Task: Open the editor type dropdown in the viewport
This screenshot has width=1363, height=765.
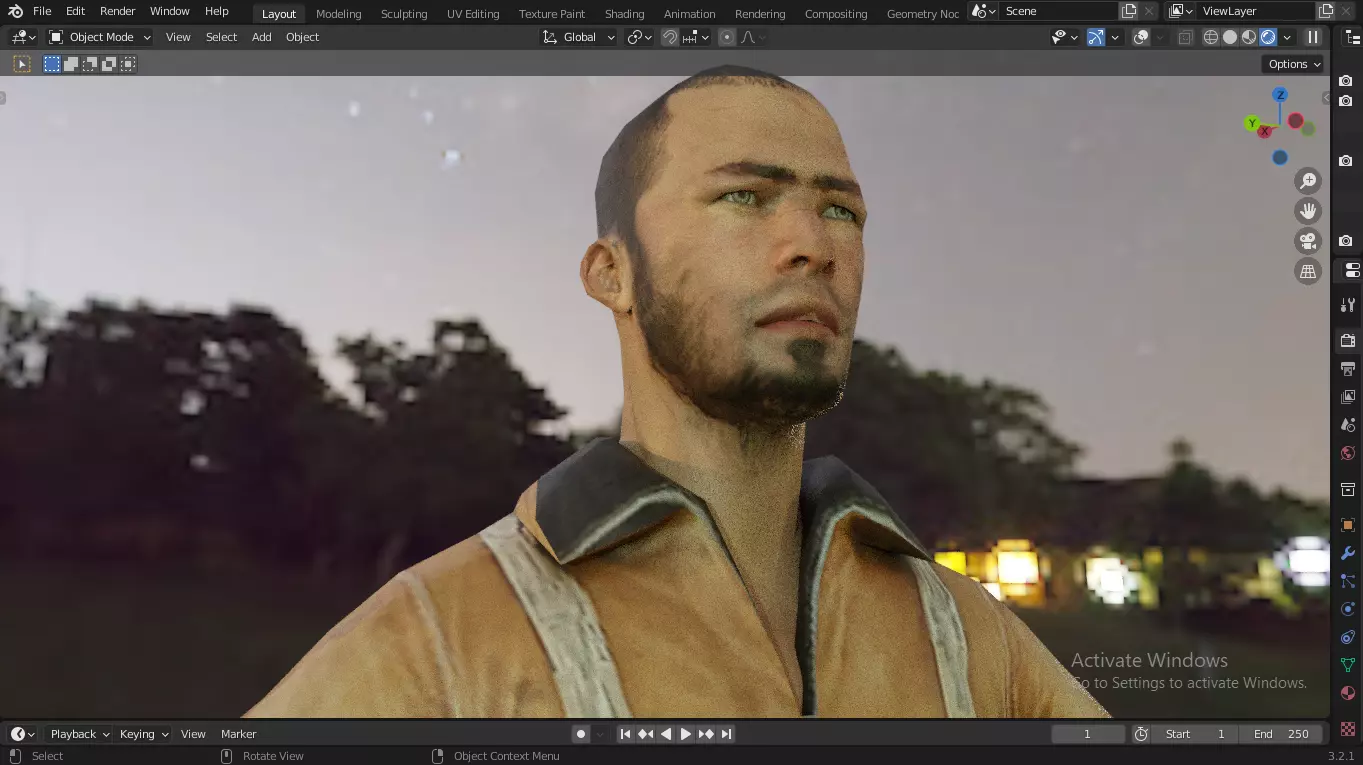Action: (x=23, y=37)
